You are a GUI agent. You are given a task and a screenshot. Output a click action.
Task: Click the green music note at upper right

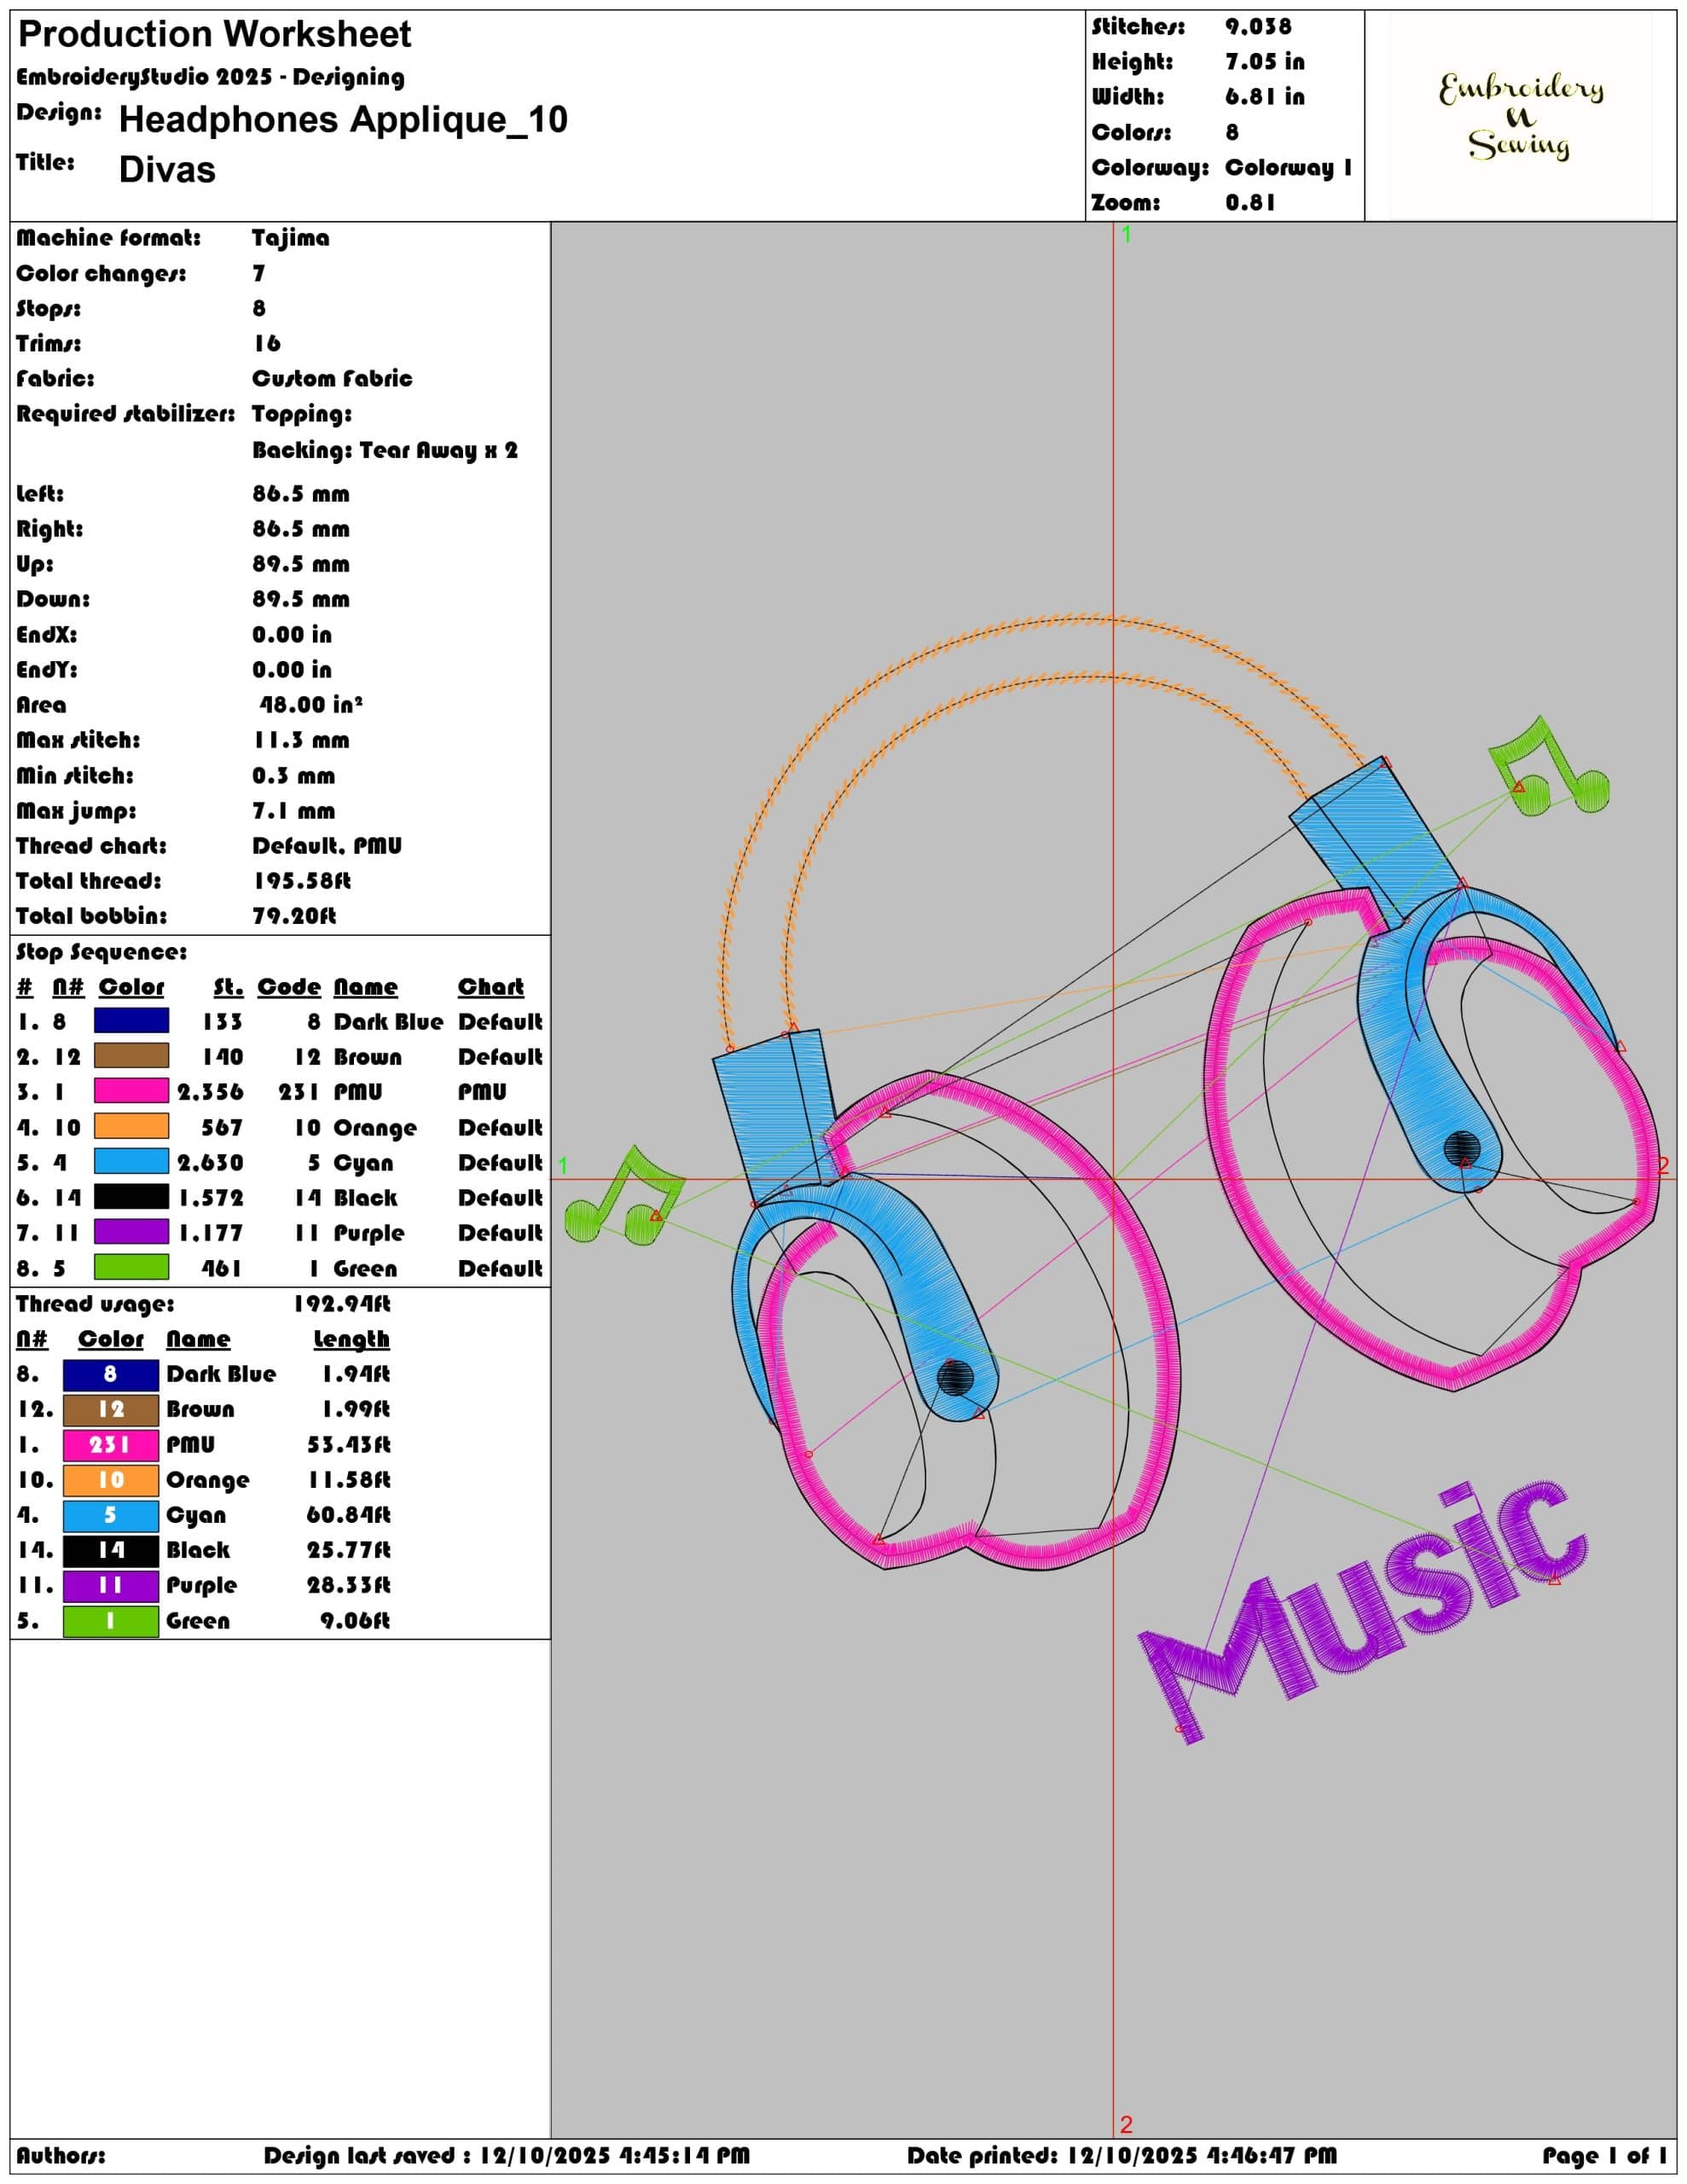(1548, 765)
